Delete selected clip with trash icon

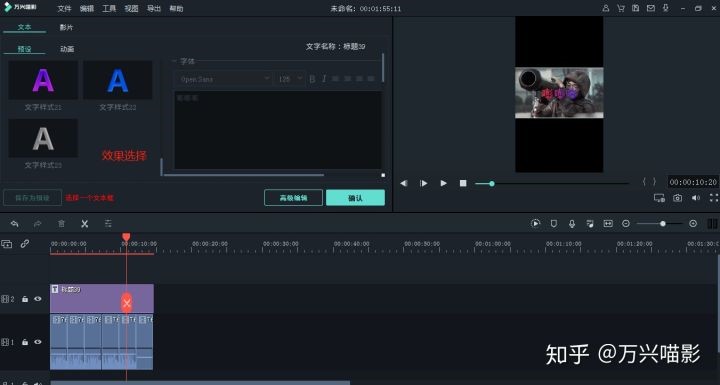pyautogui.click(x=61, y=224)
